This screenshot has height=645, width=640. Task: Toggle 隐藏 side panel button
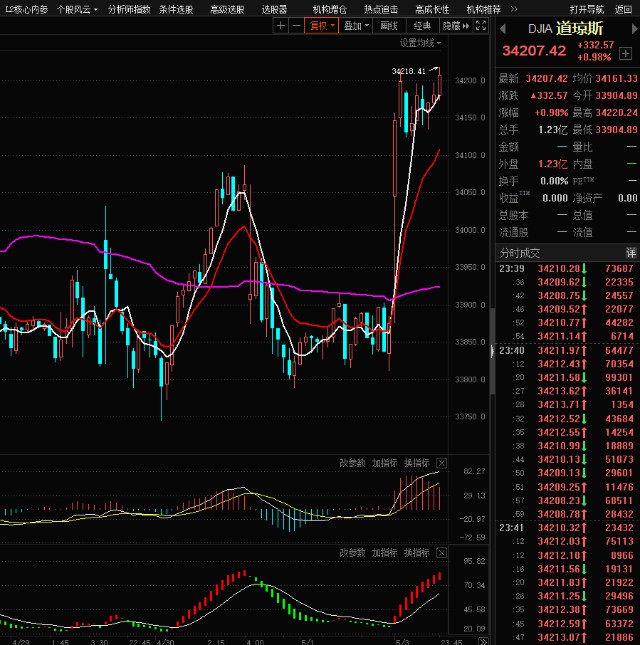[455, 26]
